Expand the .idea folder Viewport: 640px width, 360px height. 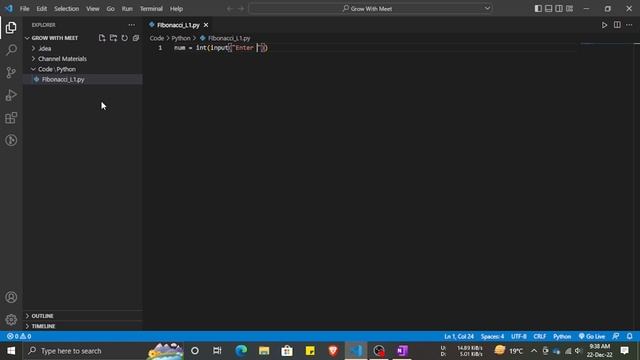coord(44,49)
